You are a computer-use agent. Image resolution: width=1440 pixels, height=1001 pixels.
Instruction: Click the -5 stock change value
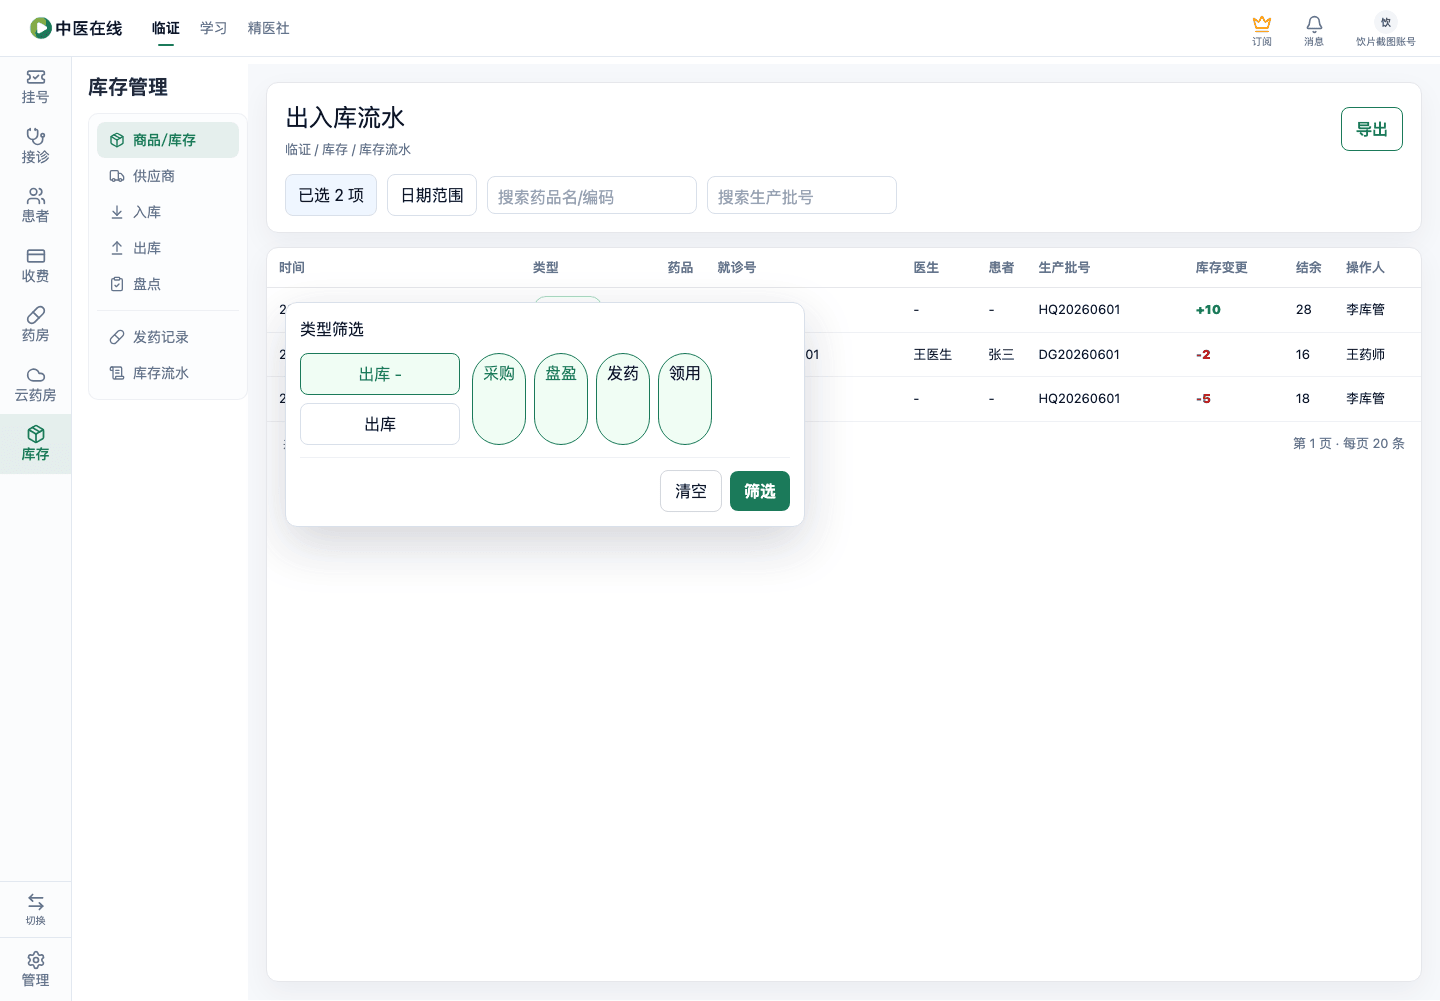(1203, 399)
